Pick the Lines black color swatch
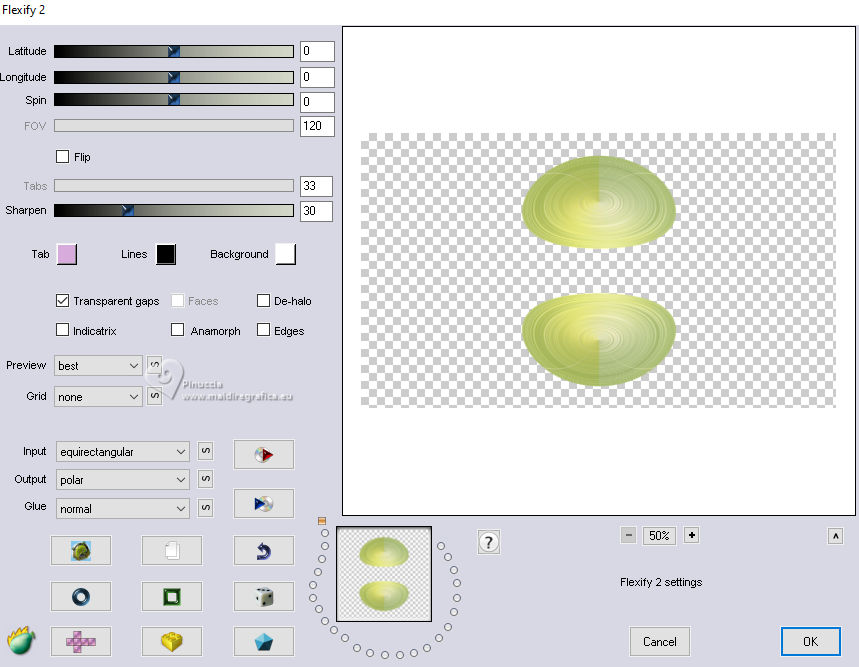Viewport: 859px width, 667px height. pyautogui.click(x=166, y=255)
